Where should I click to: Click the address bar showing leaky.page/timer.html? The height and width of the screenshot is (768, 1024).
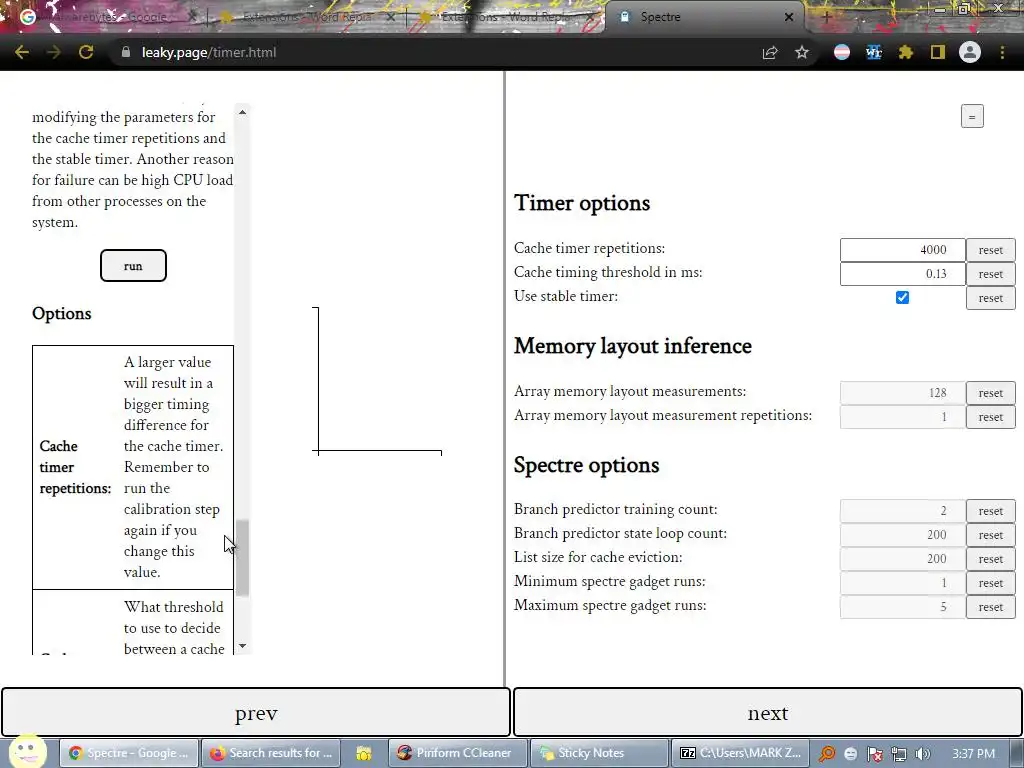pos(431,52)
